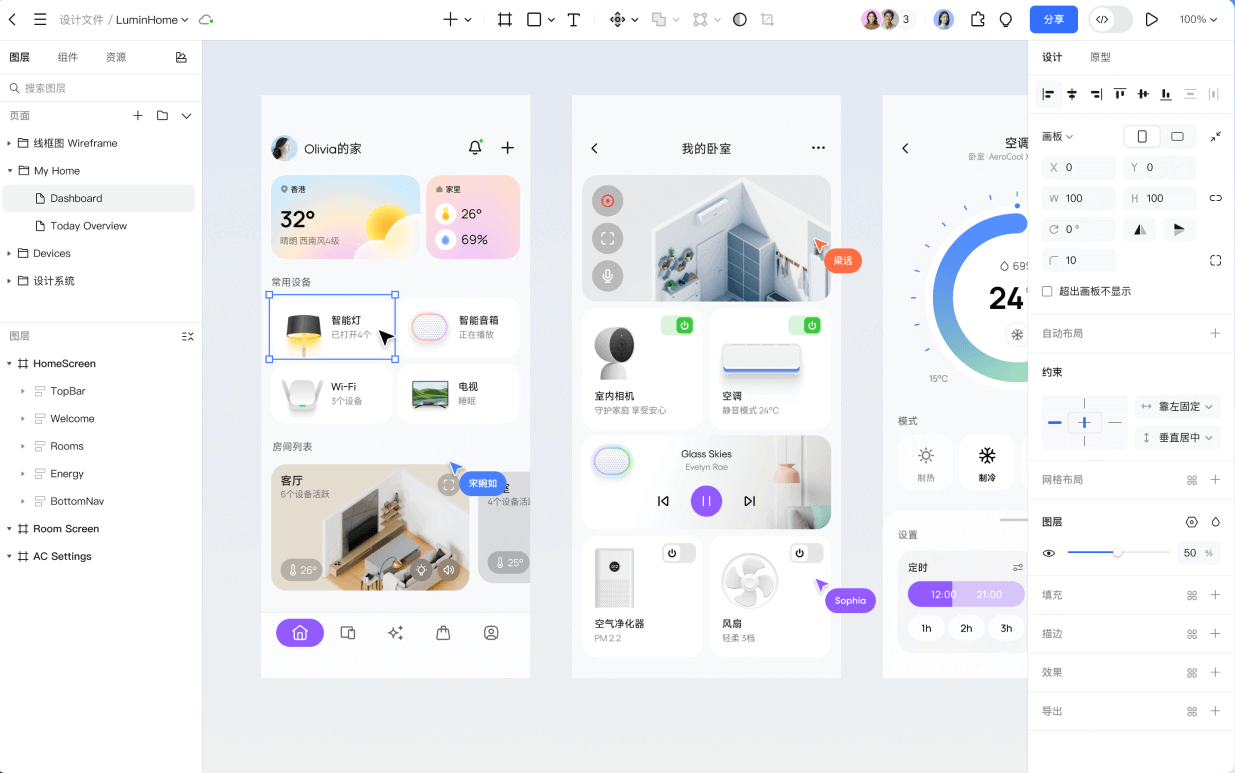
Task: Enable the 超出画板不显示 checkbox
Action: (1048, 290)
